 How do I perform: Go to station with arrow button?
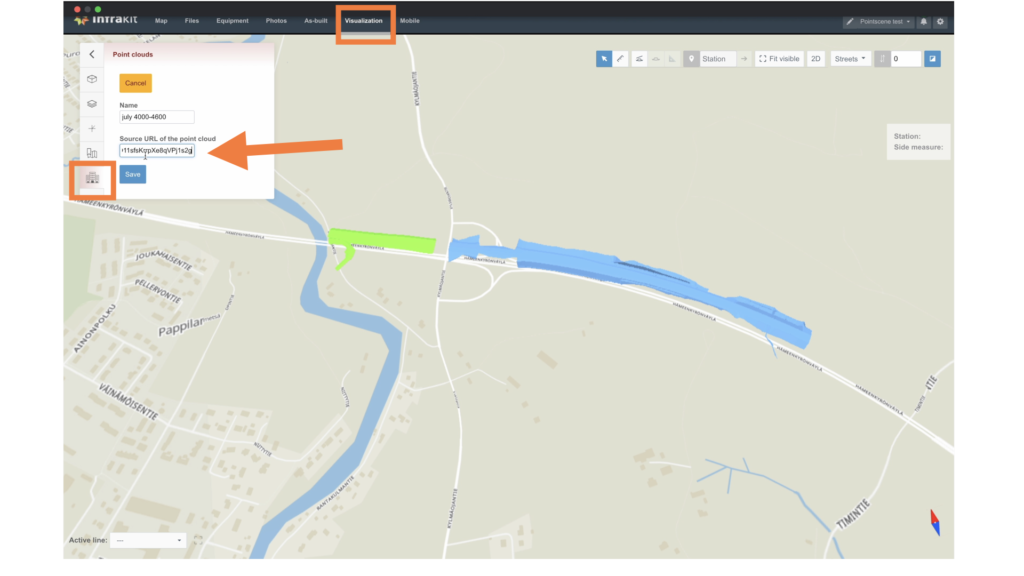point(744,59)
